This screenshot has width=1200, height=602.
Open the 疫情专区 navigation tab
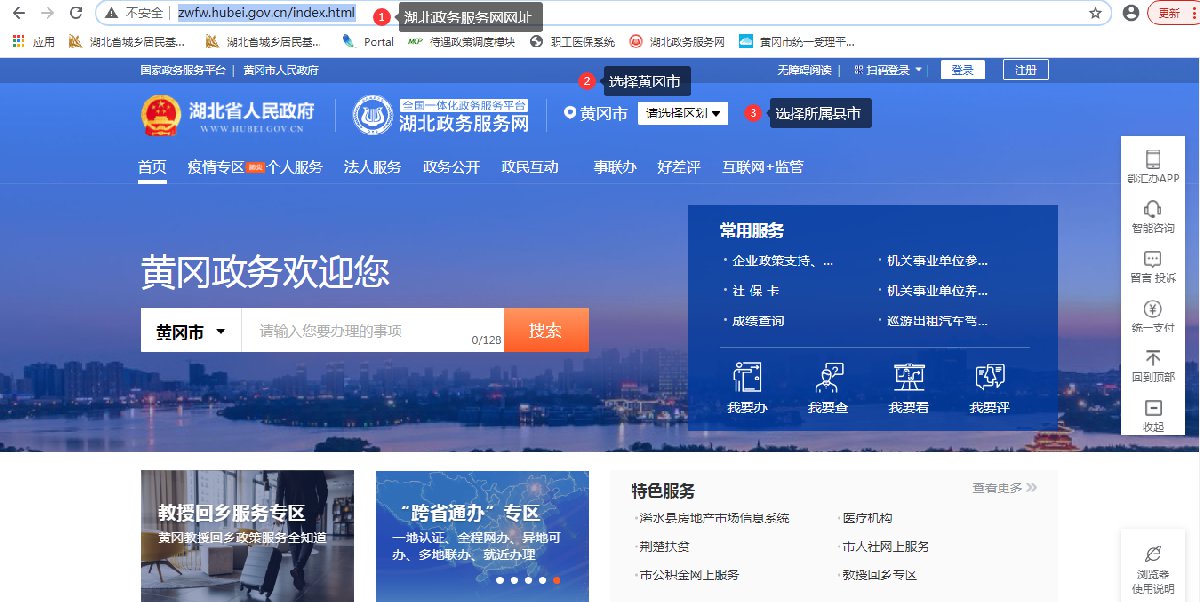point(215,167)
